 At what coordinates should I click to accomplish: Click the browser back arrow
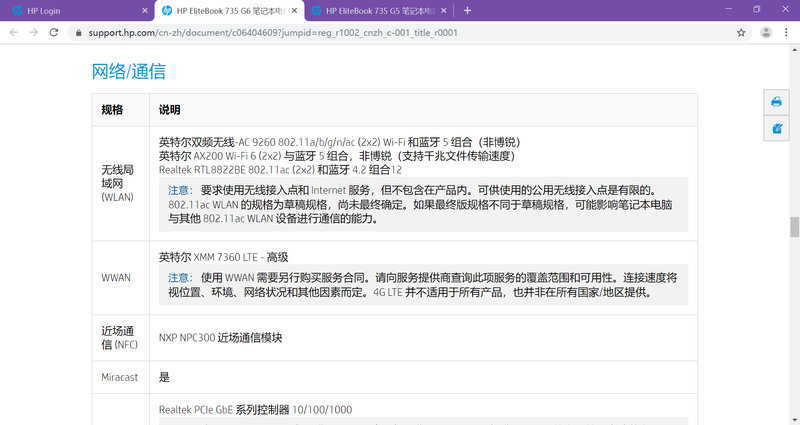point(13,32)
